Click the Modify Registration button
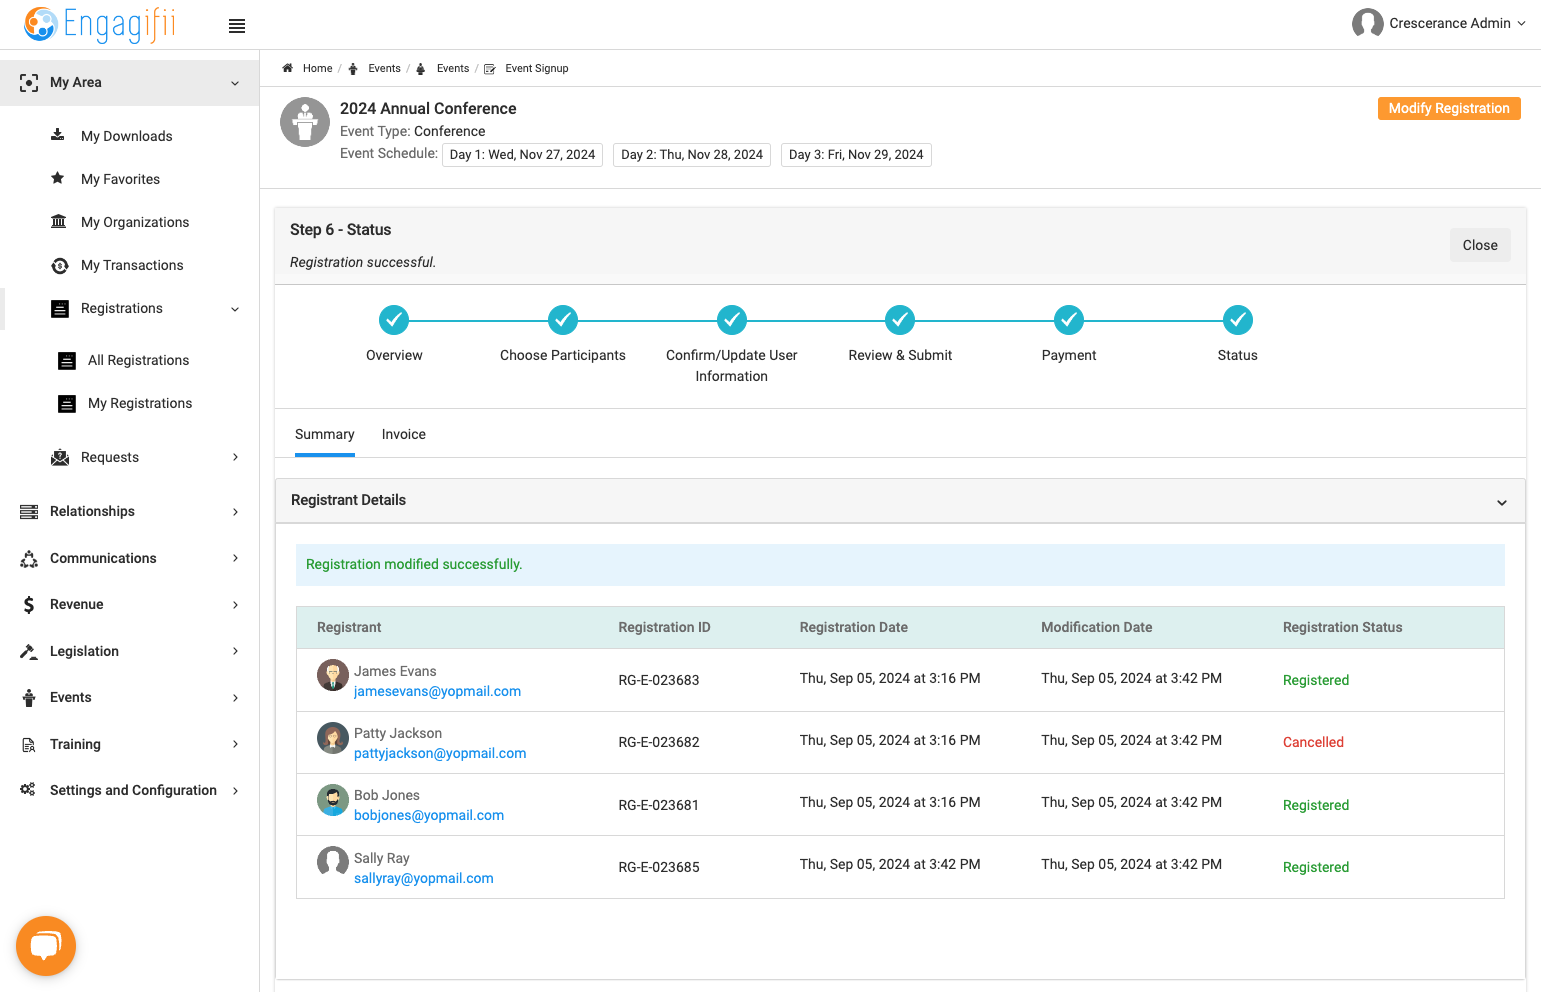This screenshot has height=992, width=1541. pos(1449,108)
